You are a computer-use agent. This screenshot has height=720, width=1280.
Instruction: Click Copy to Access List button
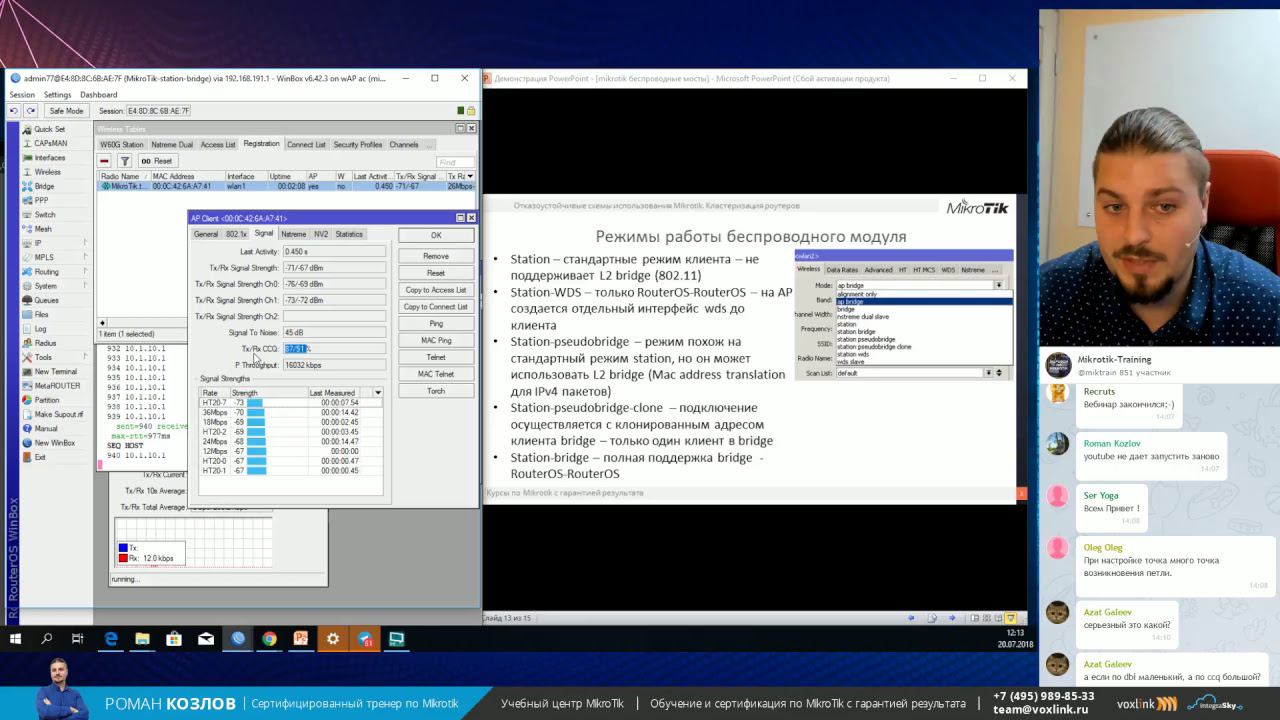click(436, 290)
